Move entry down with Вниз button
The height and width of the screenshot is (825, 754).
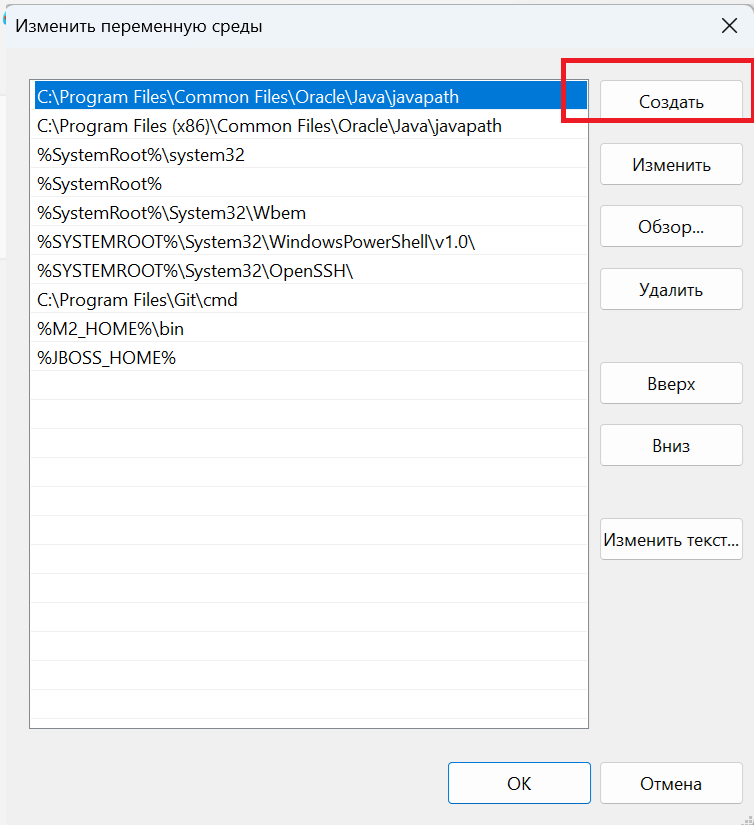click(x=671, y=446)
